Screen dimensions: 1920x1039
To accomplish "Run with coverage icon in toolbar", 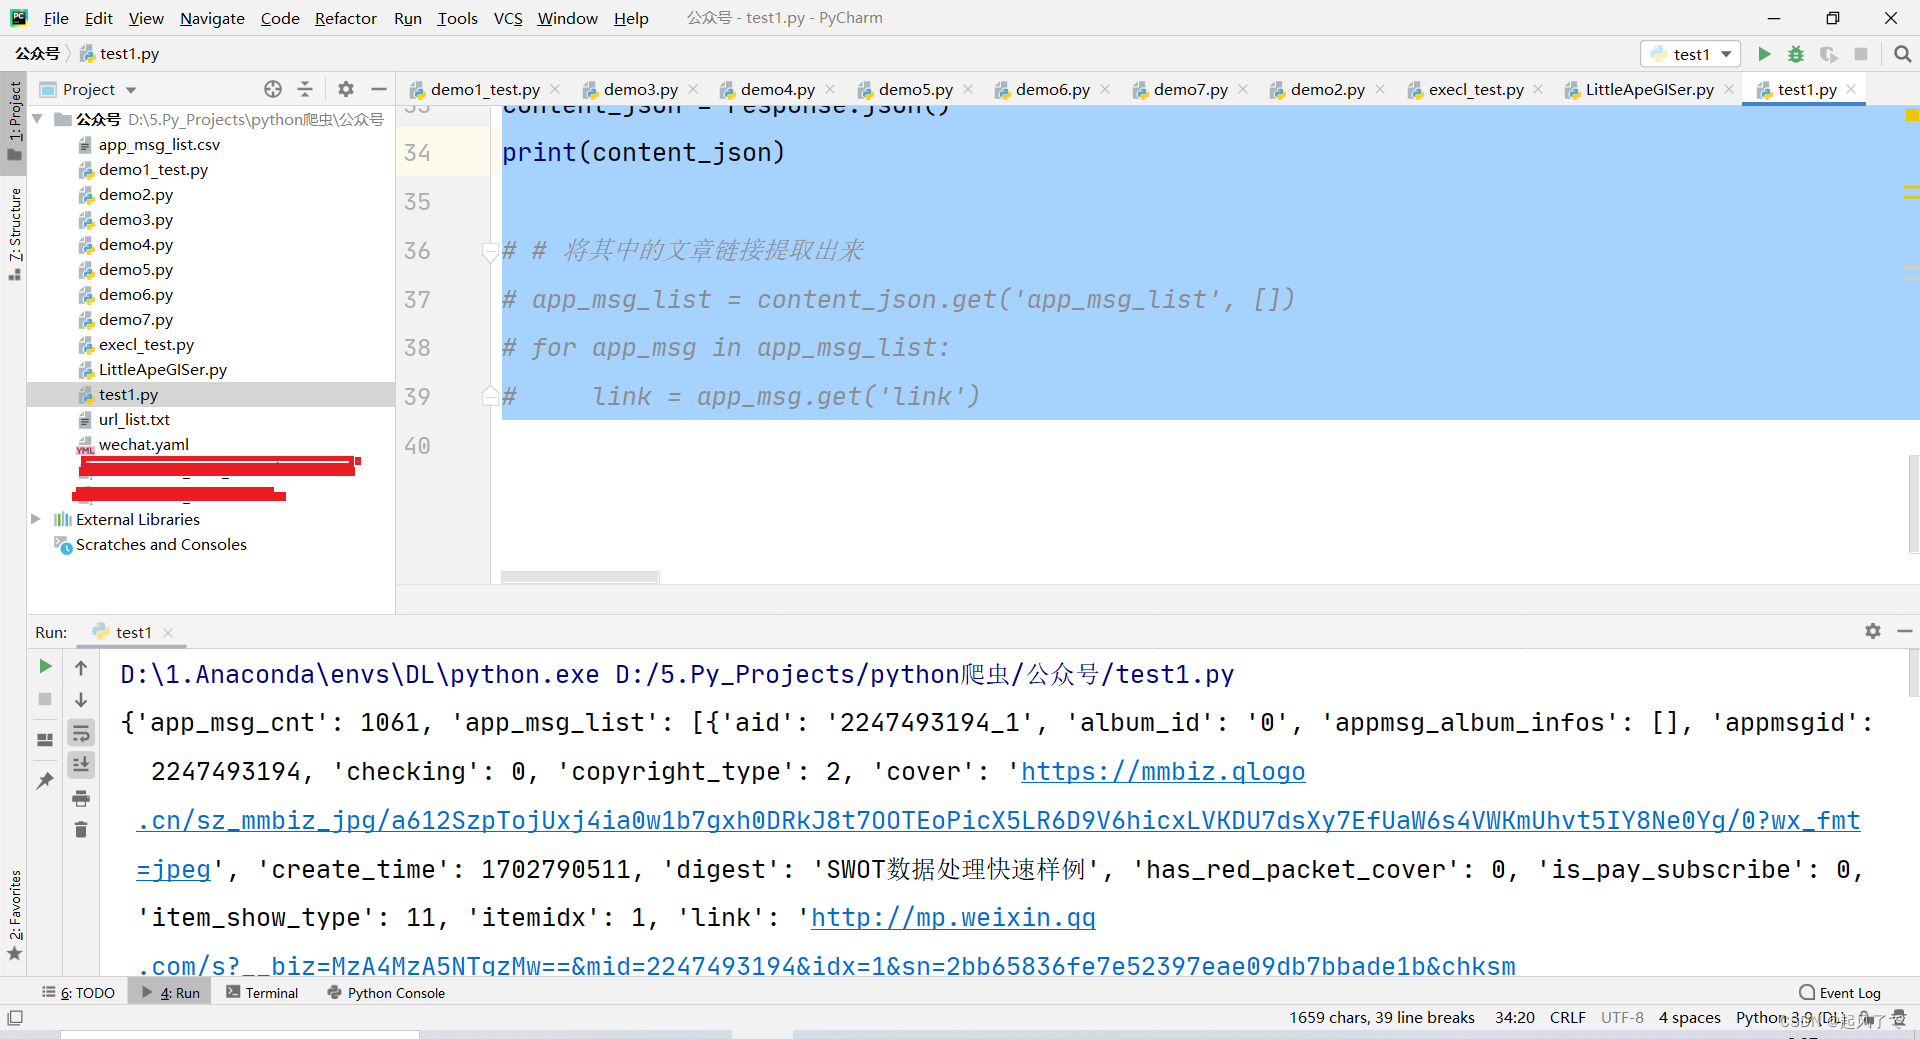I will pyautogui.click(x=1828, y=54).
